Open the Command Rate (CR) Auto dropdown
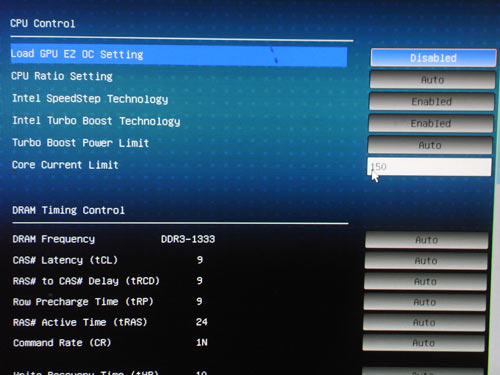The height and width of the screenshot is (375, 500). [x=423, y=343]
